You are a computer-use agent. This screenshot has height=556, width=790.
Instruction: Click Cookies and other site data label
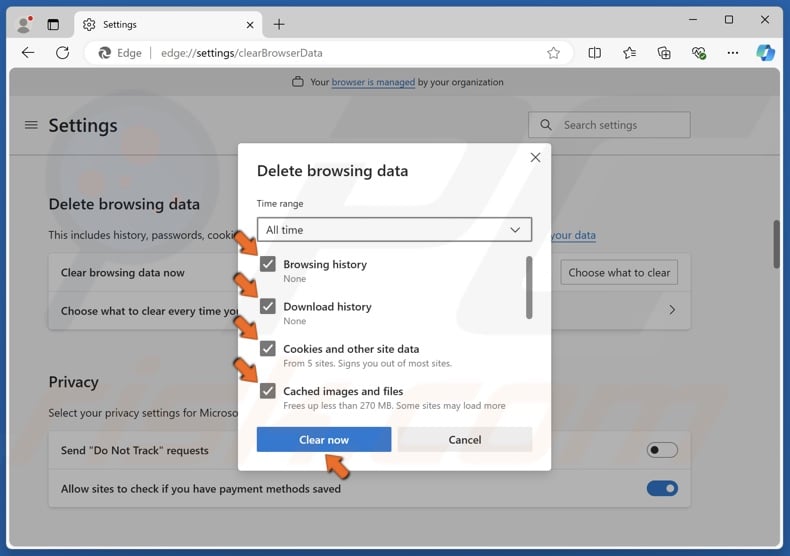pos(351,349)
